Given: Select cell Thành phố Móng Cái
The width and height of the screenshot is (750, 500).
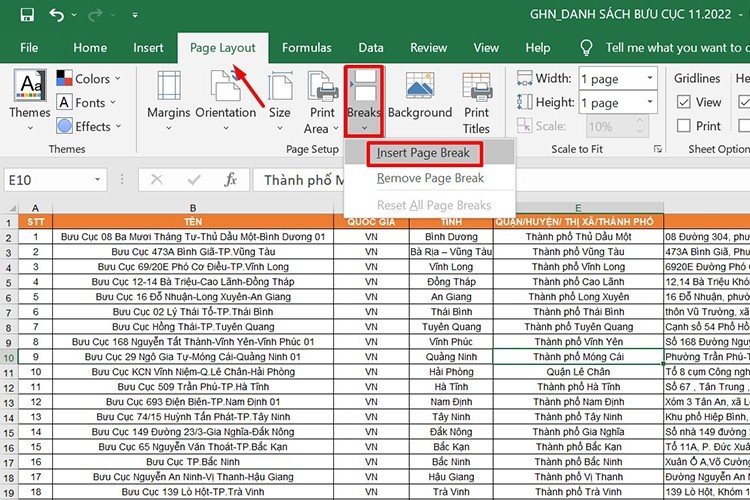Looking at the screenshot, I should [x=578, y=357].
